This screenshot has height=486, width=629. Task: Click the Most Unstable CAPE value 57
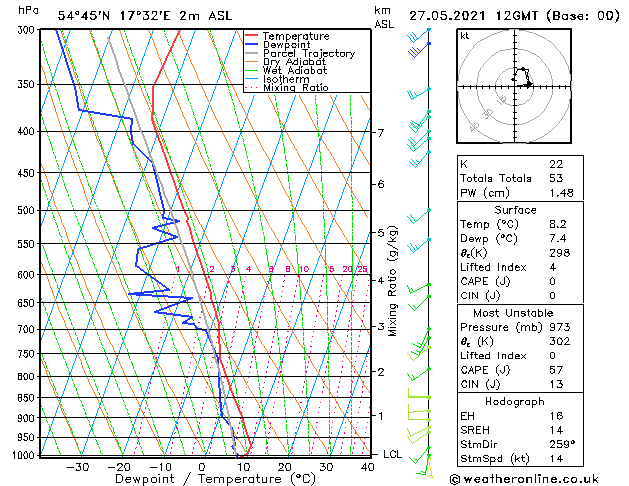[556, 370]
